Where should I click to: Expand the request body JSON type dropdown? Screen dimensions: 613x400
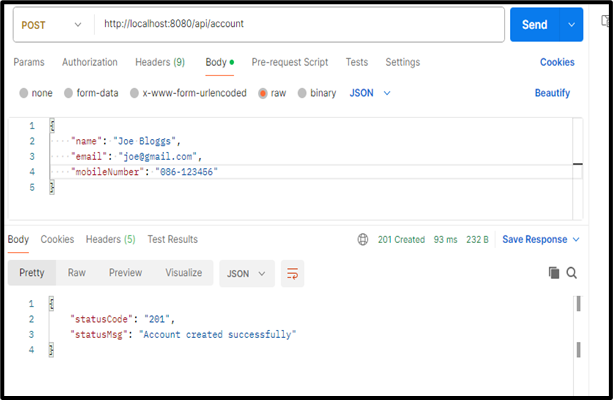370,93
